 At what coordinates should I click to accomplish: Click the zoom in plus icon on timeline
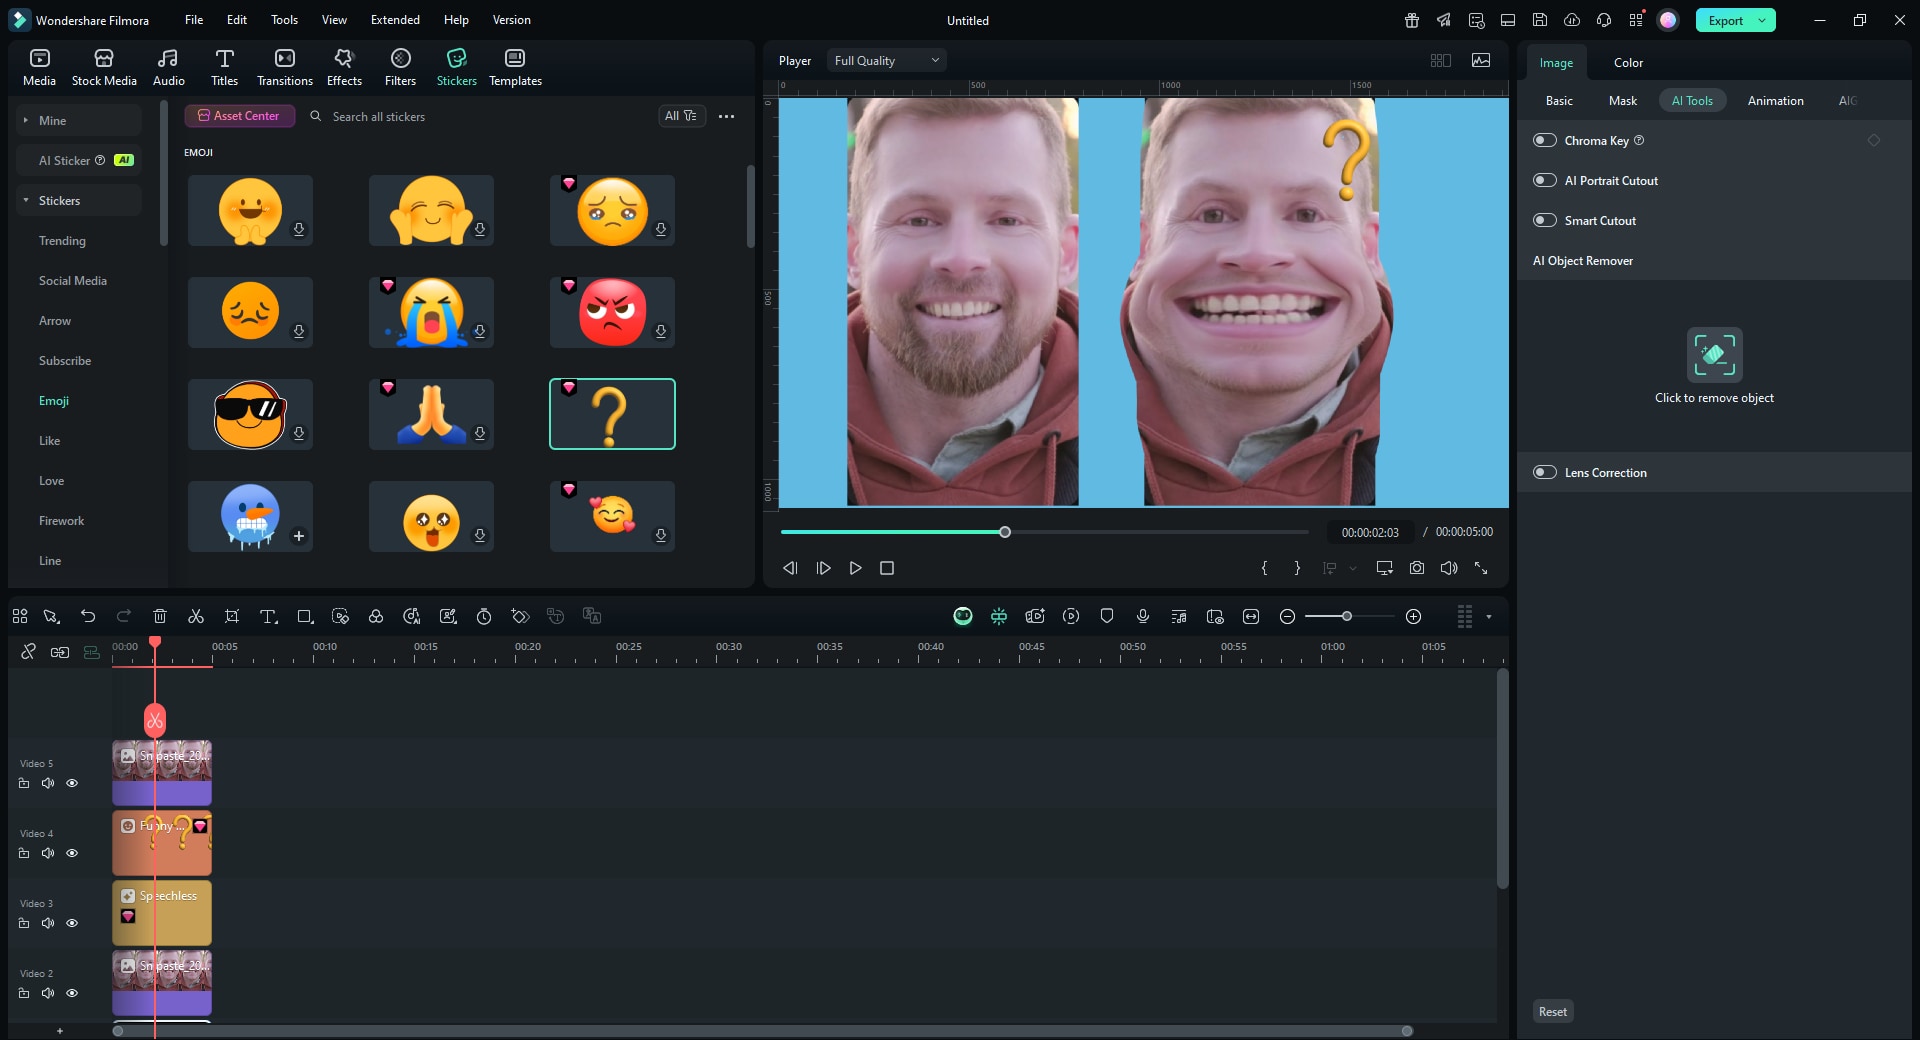pos(1414,616)
